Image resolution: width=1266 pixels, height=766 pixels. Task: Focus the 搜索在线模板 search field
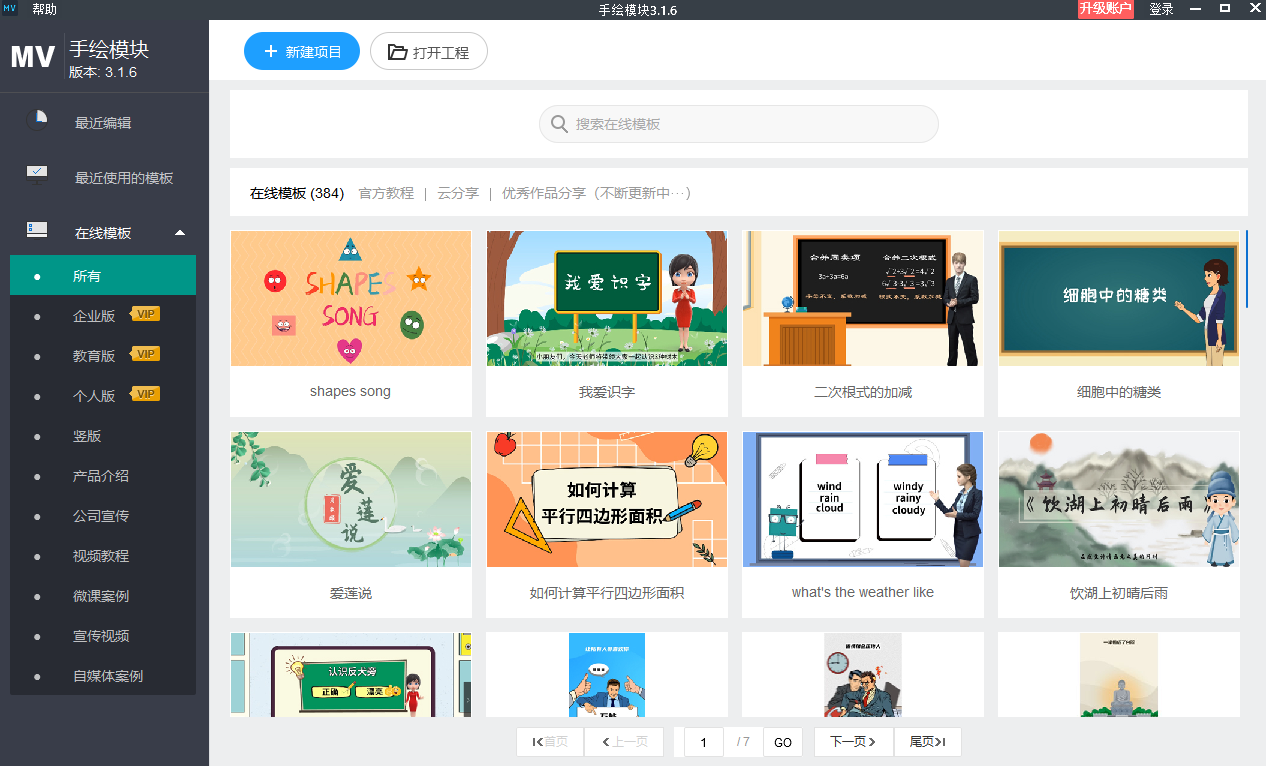(x=739, y=124)
